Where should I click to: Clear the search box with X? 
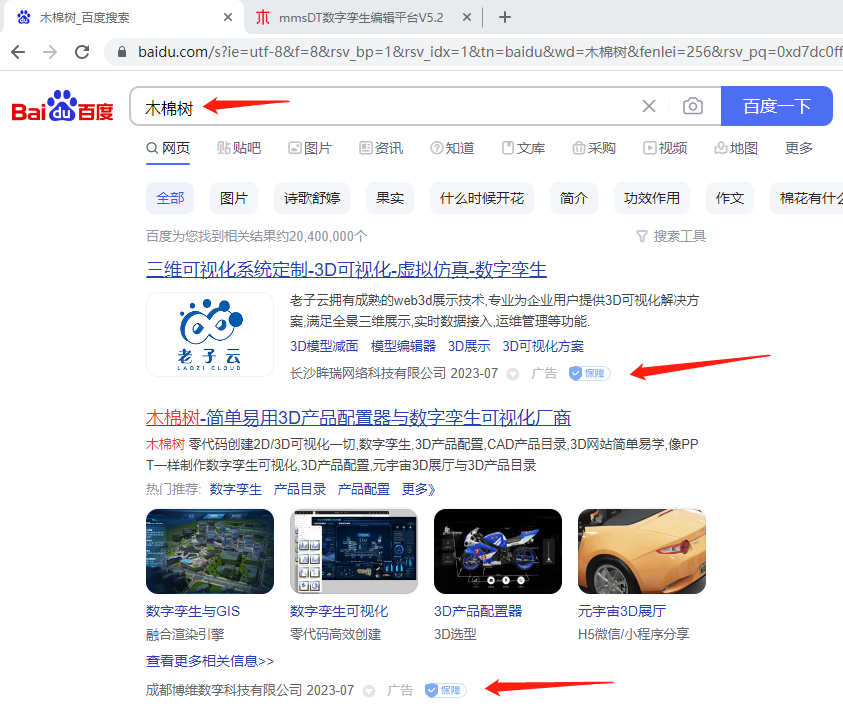pos(649,106)
